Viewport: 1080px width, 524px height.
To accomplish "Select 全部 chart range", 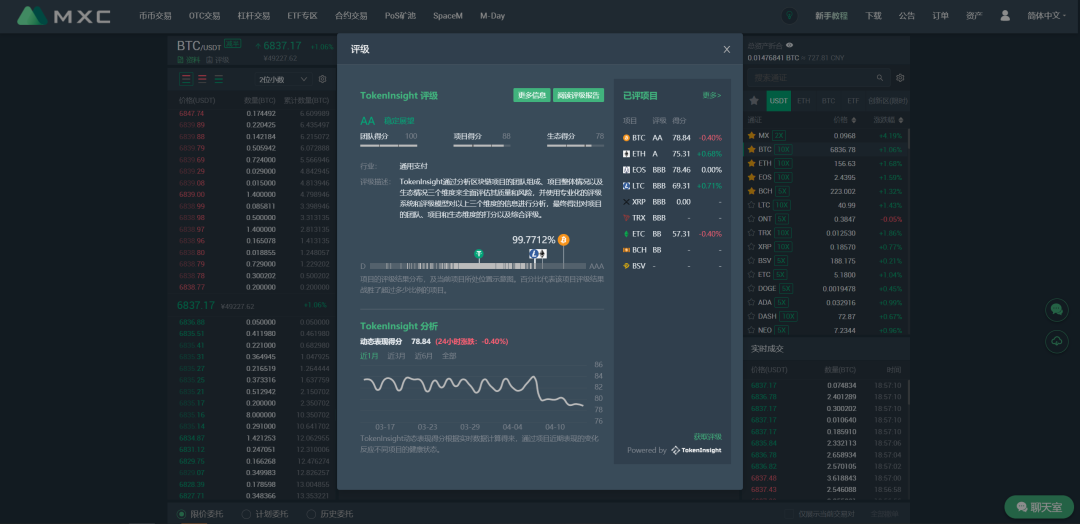I will pyautogui.click(x=449, y=356).
